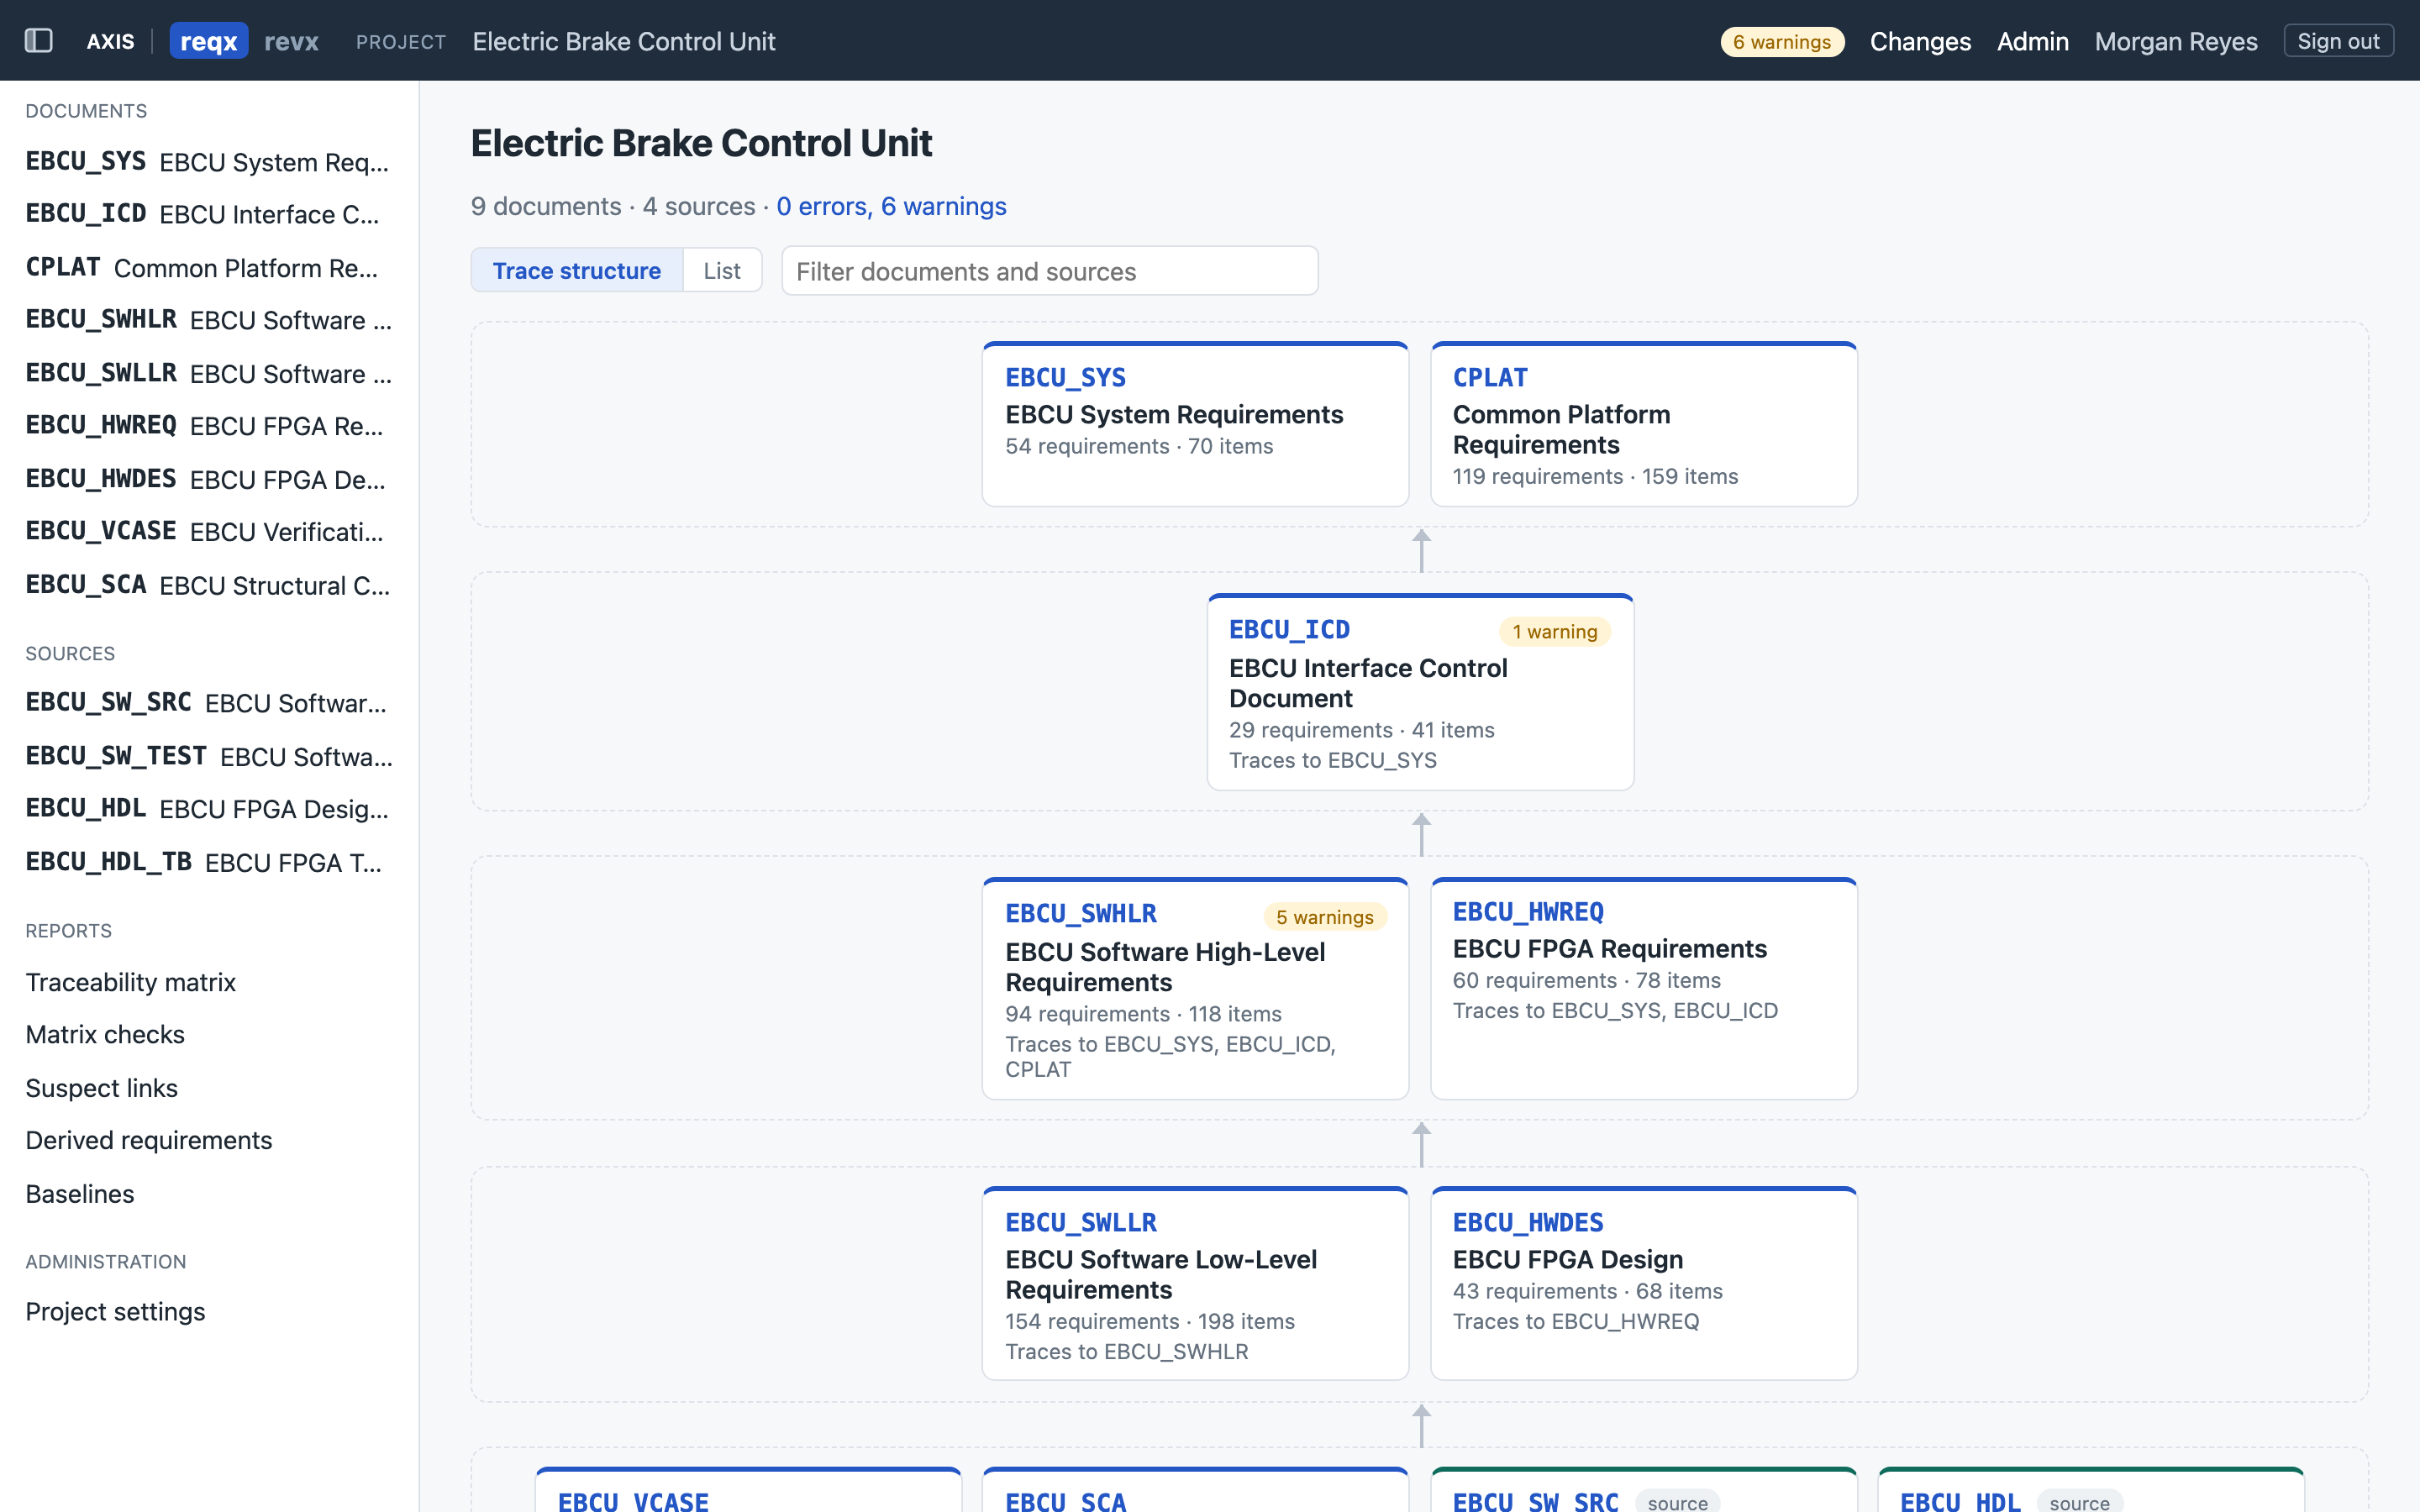Image resolution: width=2420 pixels, height=1512 pixels.
Task: Open the EBCU_ICD card title link
Action: pyautogui.click(x=1289, y=630)
